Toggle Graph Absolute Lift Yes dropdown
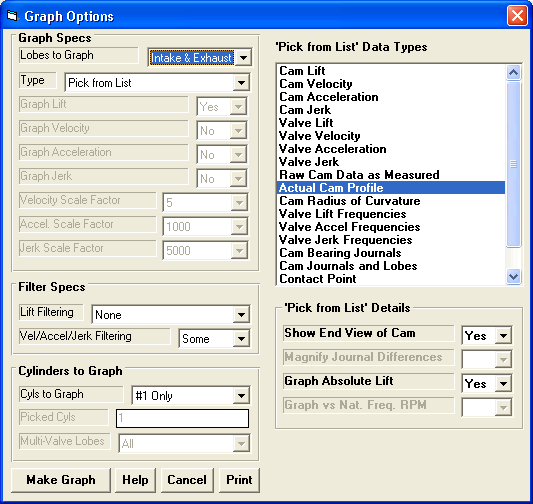 click(x=503, y=383)
